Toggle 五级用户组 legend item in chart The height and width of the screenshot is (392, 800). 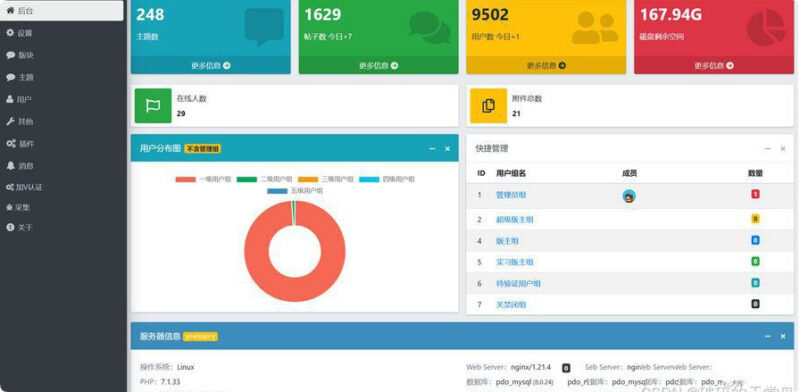tap(295, 191)
